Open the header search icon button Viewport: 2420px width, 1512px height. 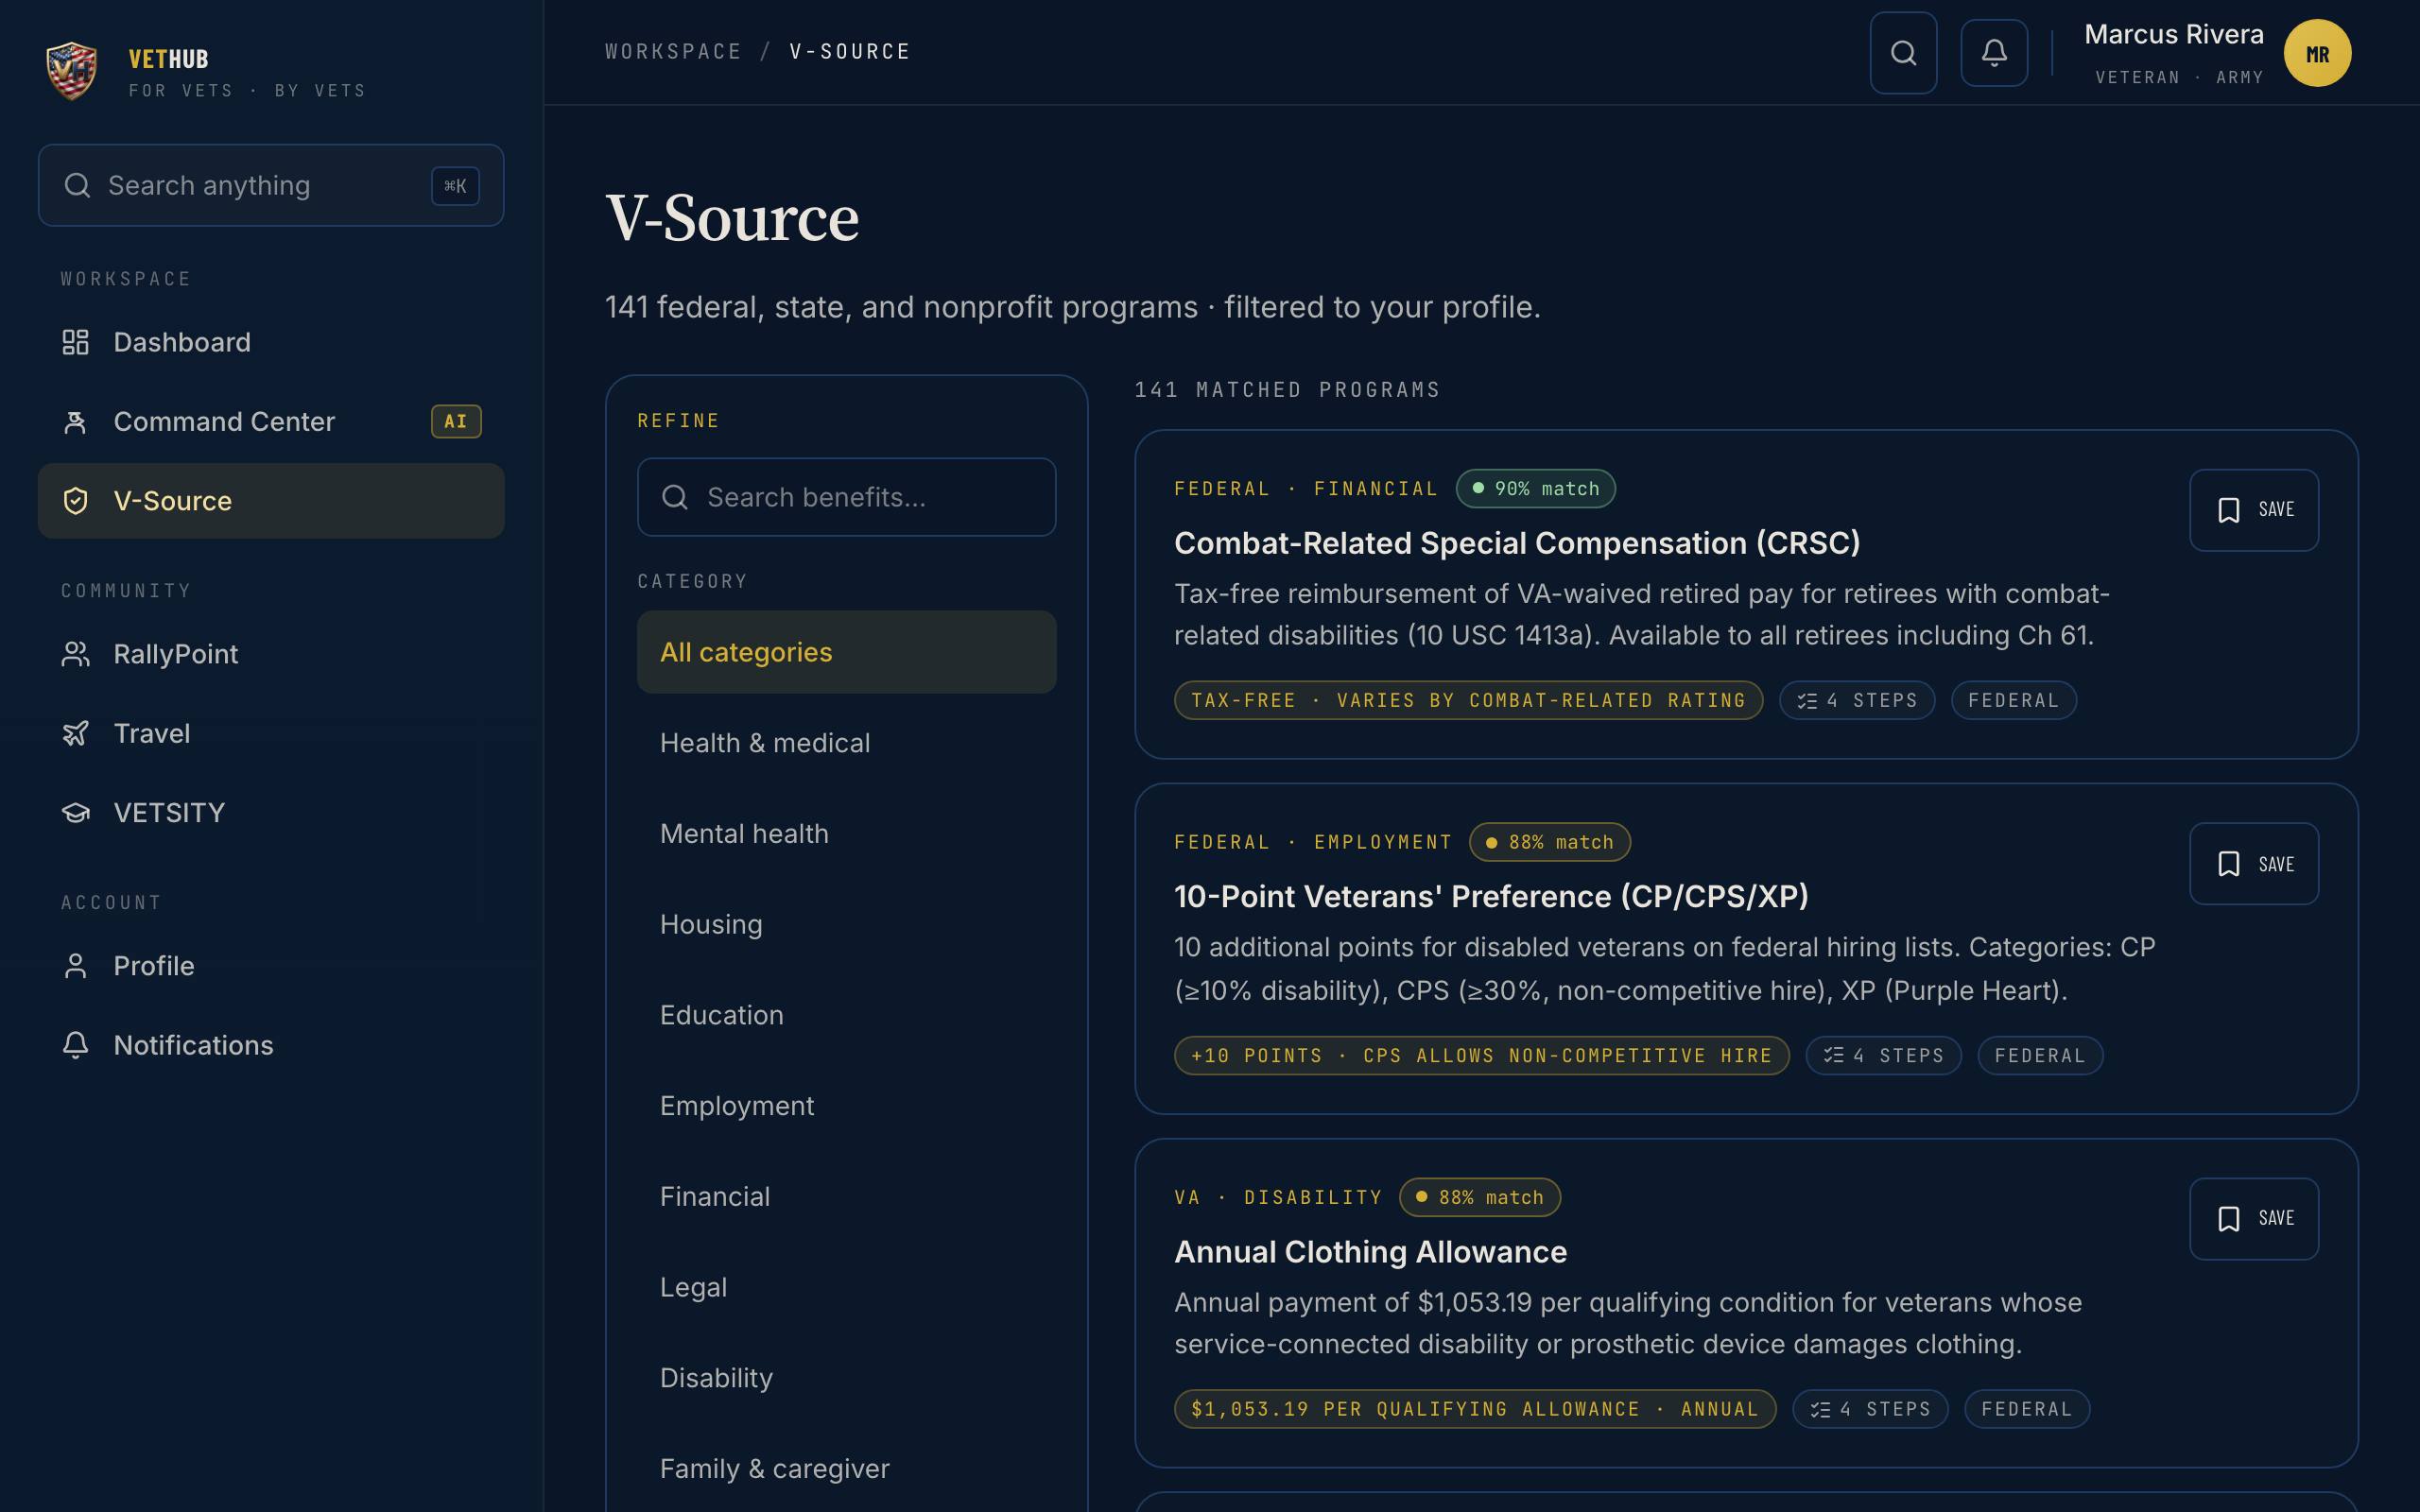(x=1903, y=53)
